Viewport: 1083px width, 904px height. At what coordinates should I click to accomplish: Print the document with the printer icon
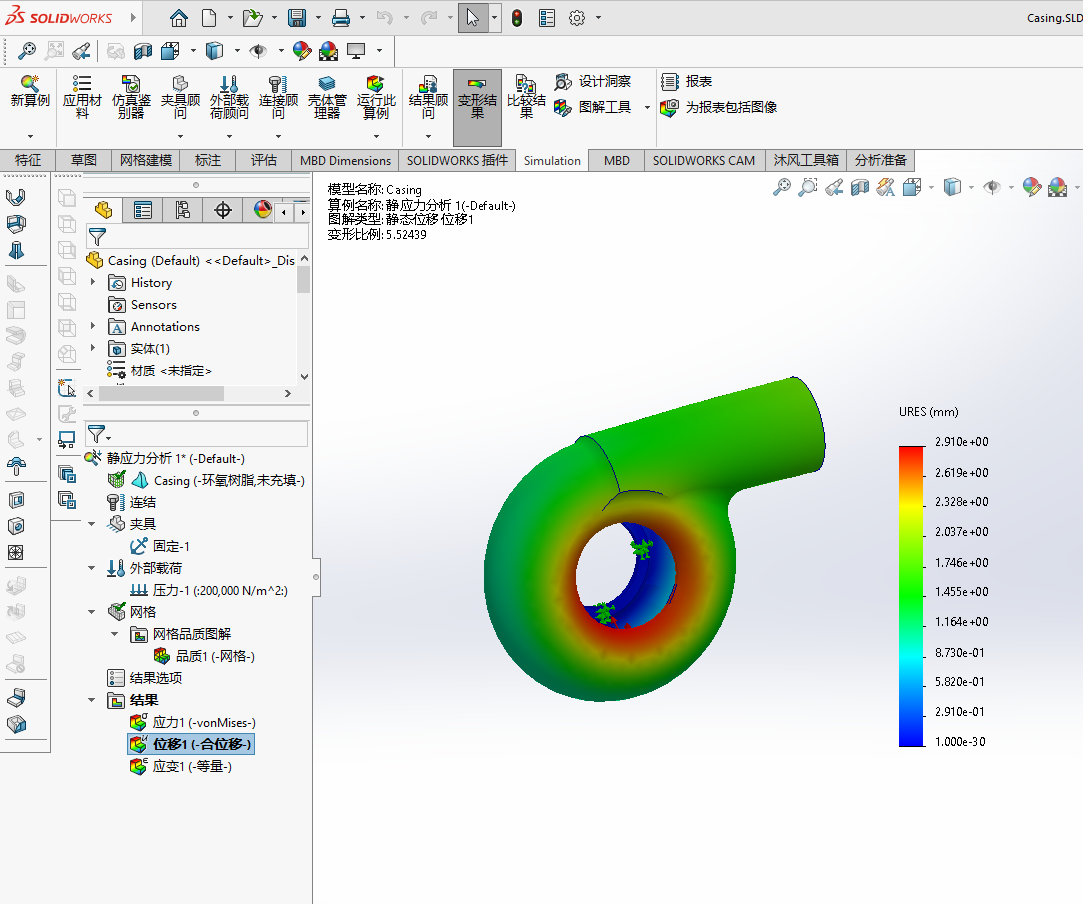coord(341,18)
